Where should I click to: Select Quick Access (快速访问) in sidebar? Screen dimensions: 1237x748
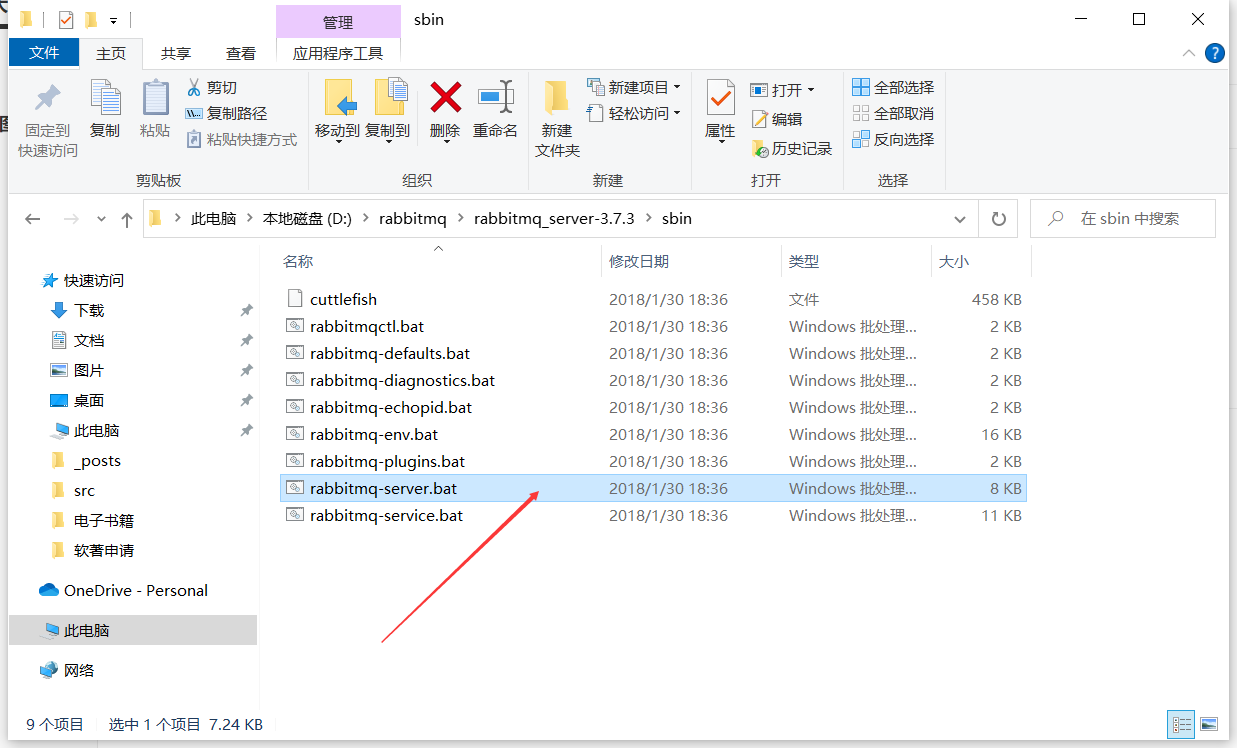click(94, 281)
